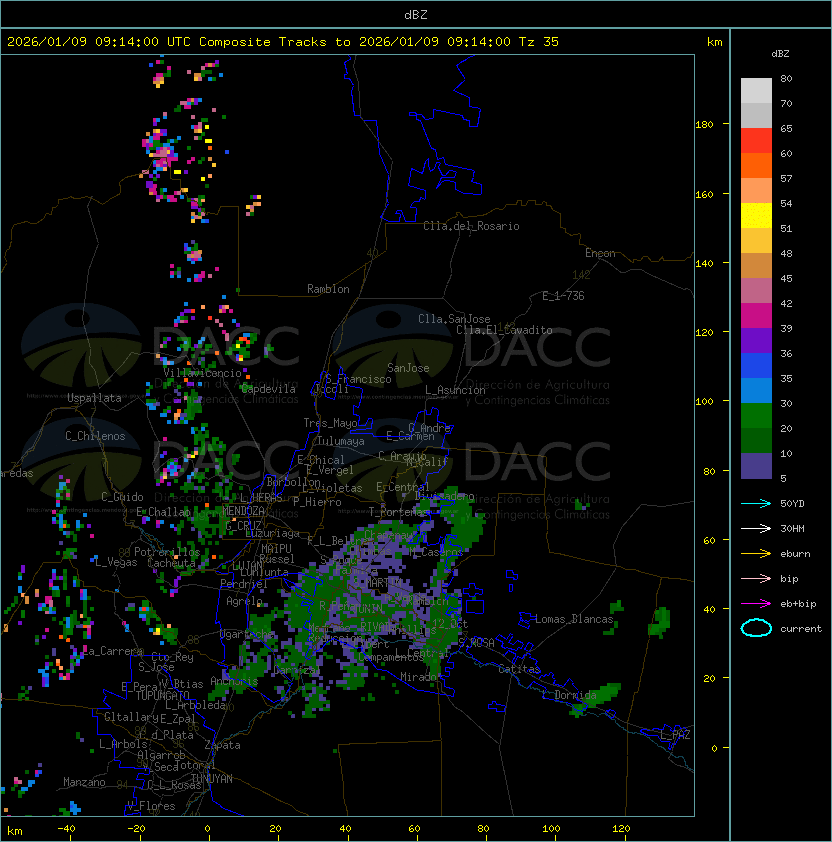
Task: Click the 'TUPUNGATO' map label
Action: point(162,696)
